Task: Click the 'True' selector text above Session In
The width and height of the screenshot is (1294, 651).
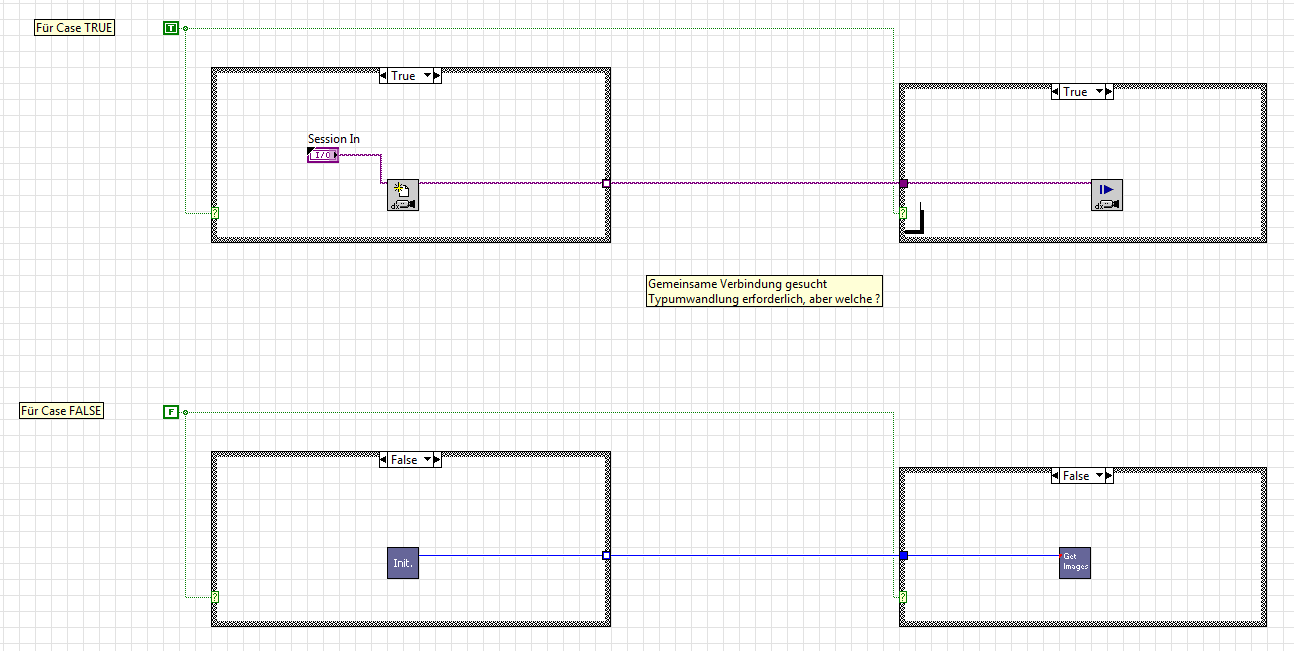Action: pyautogui.click(x=404, y=76)
